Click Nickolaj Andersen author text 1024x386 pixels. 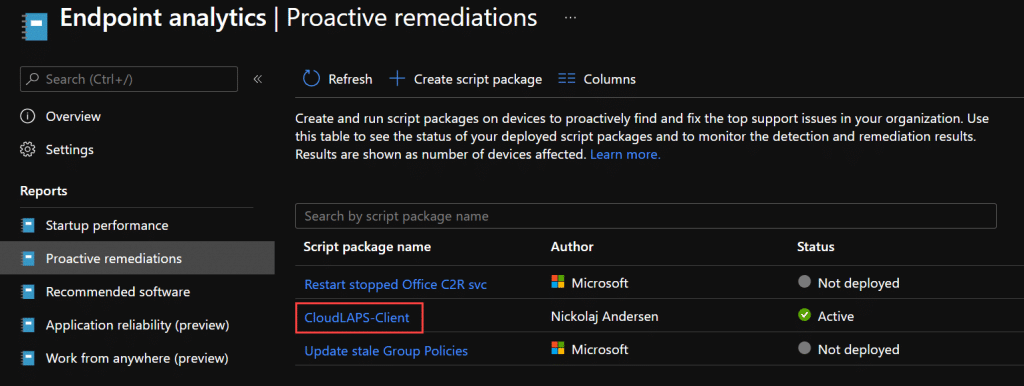[x=605, y=317]
